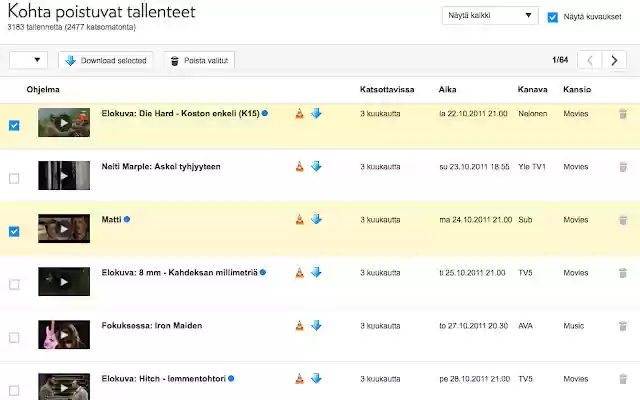Open title Fokuksessa: Iron Maiden
Image resolution: width=640 pixels, height=400 pixels.
coord(152,326)
